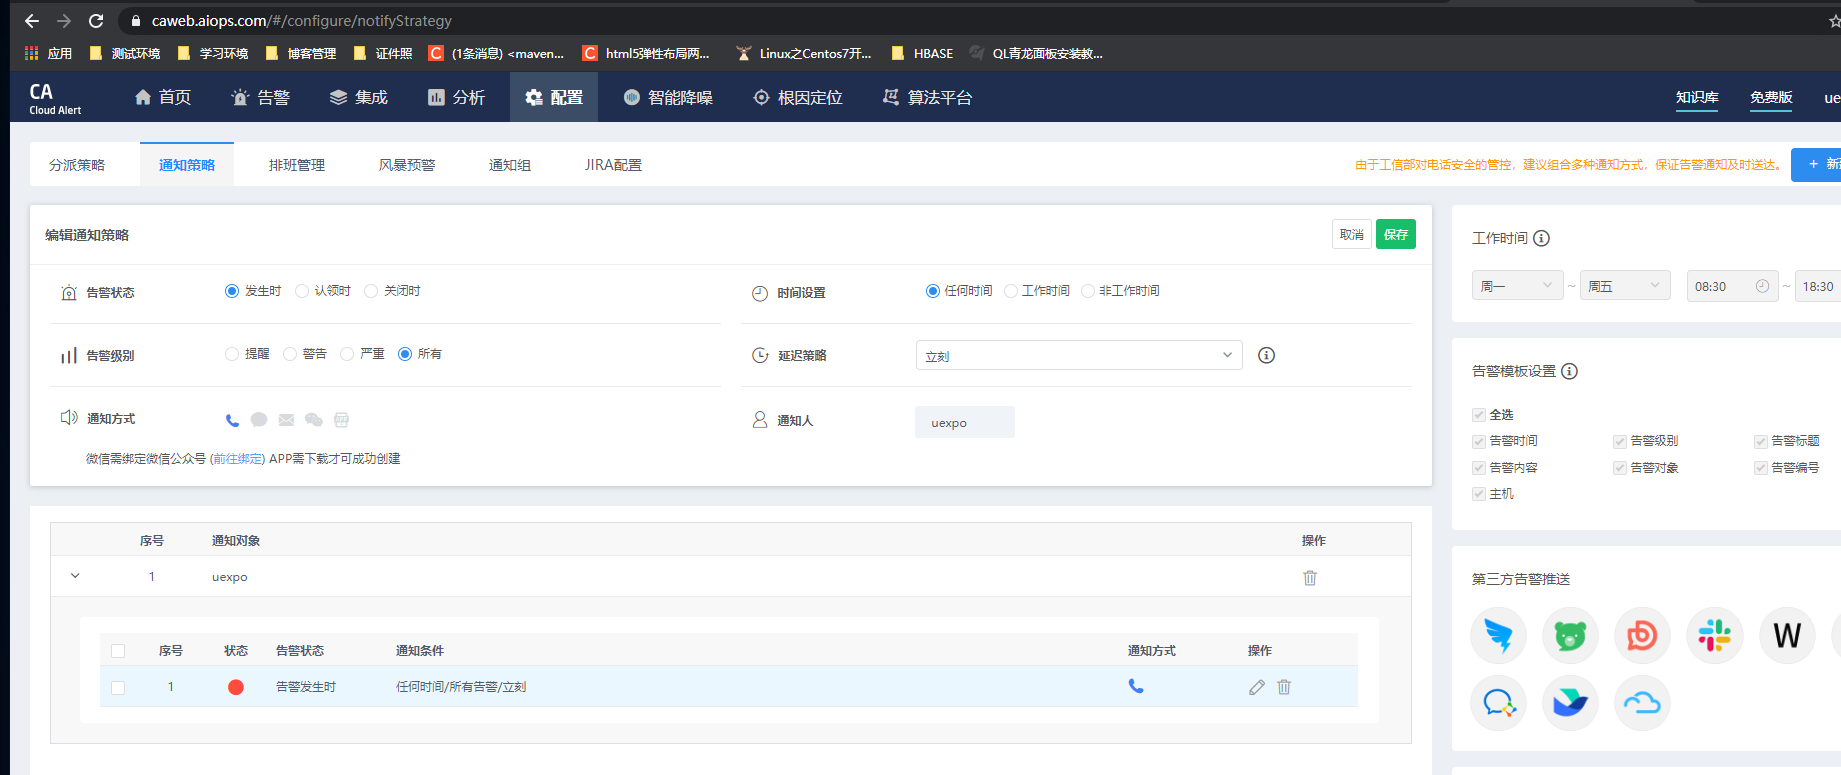This screenshot has height=775, width=1841.
Task: Click the info icon beside 延迟策略 dropdown
Action: (x=1266, y=356)
